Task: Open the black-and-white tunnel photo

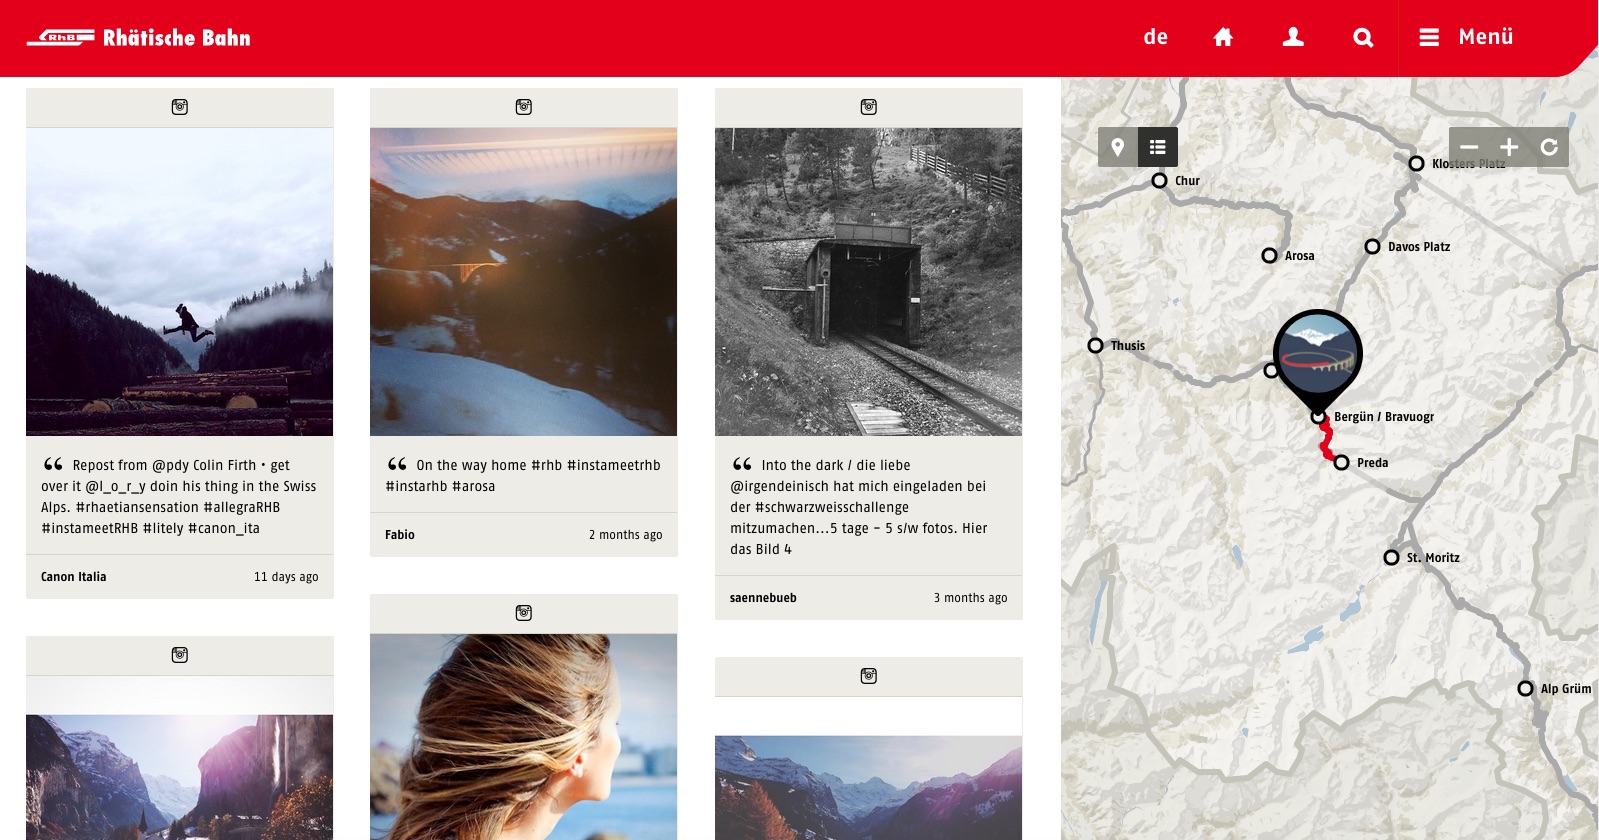Action: [x=869, y=282]
